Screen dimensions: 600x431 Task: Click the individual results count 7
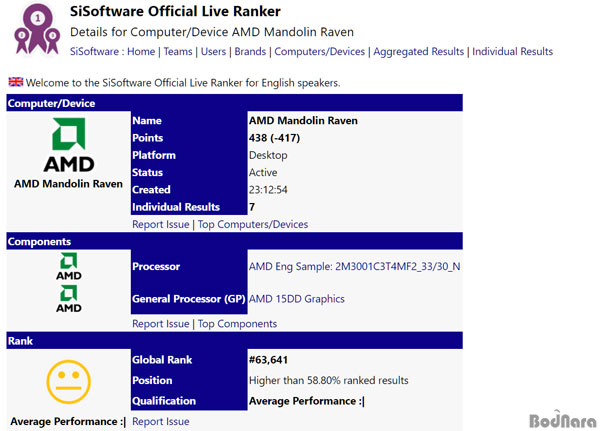[252, 207]
